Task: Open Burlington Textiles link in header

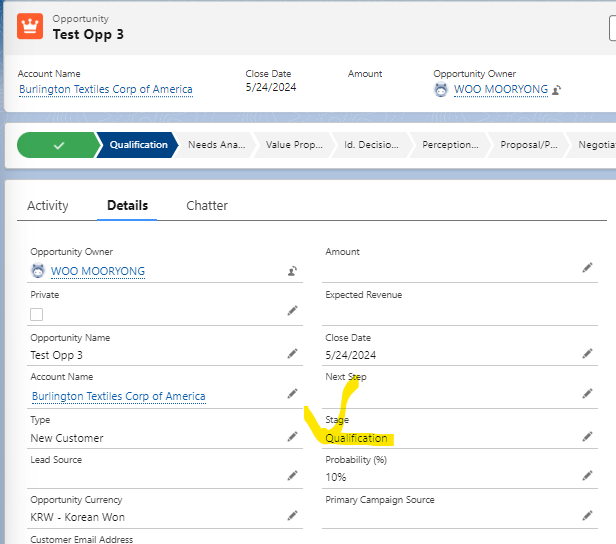Action: (x=106, y=90)
